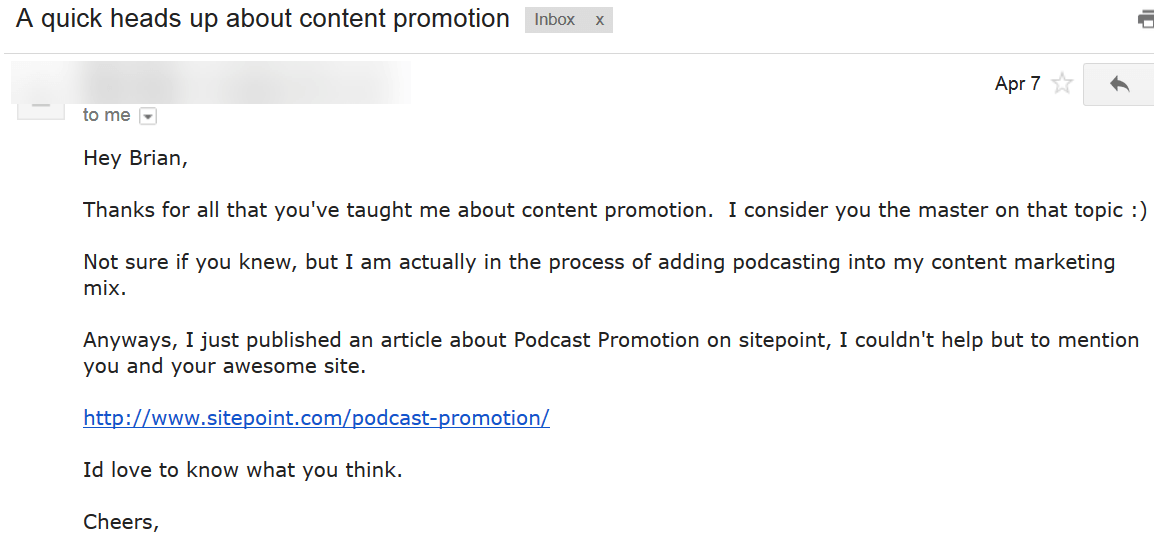Click the 'Cheers,' sign-off text
Viewport: 1154px width, 546px height.
[x=121, y=522]
